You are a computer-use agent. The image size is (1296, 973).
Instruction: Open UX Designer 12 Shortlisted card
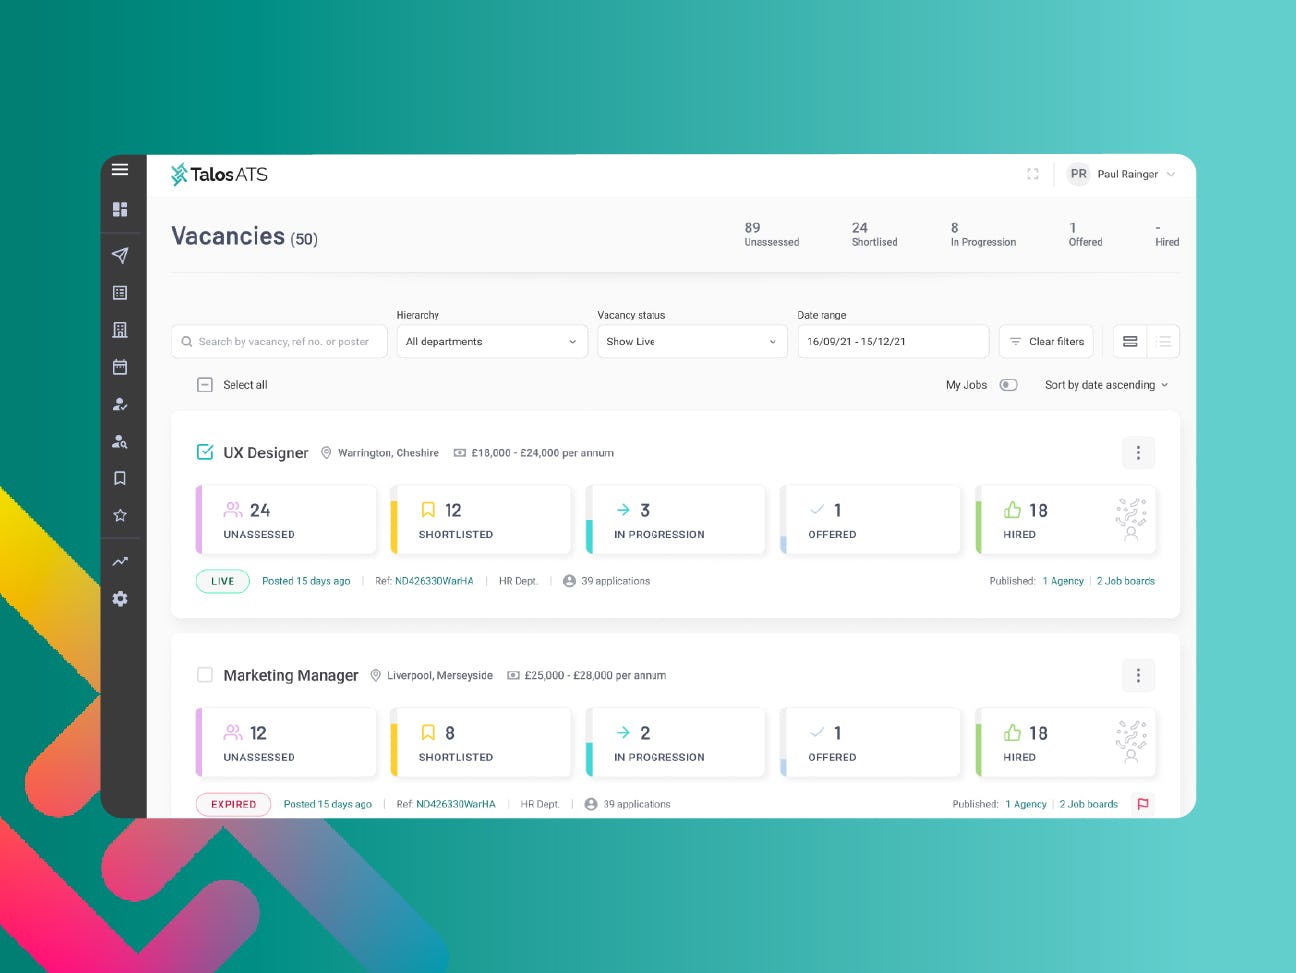pos(481,520)
